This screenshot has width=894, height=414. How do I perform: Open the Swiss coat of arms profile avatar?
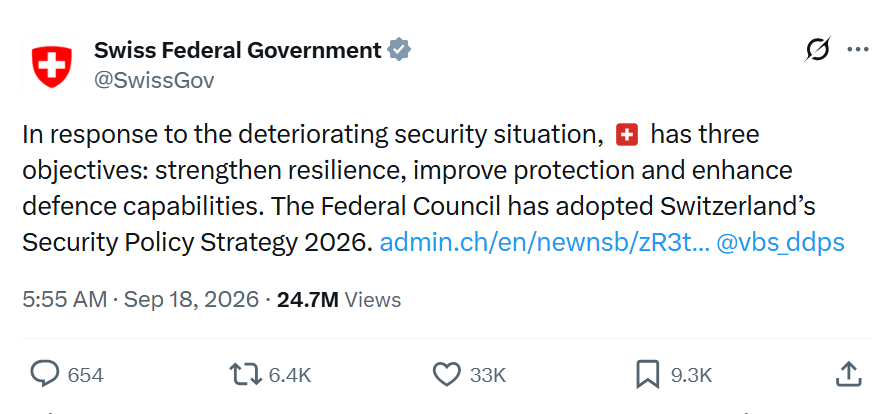[x=52, y=66]
